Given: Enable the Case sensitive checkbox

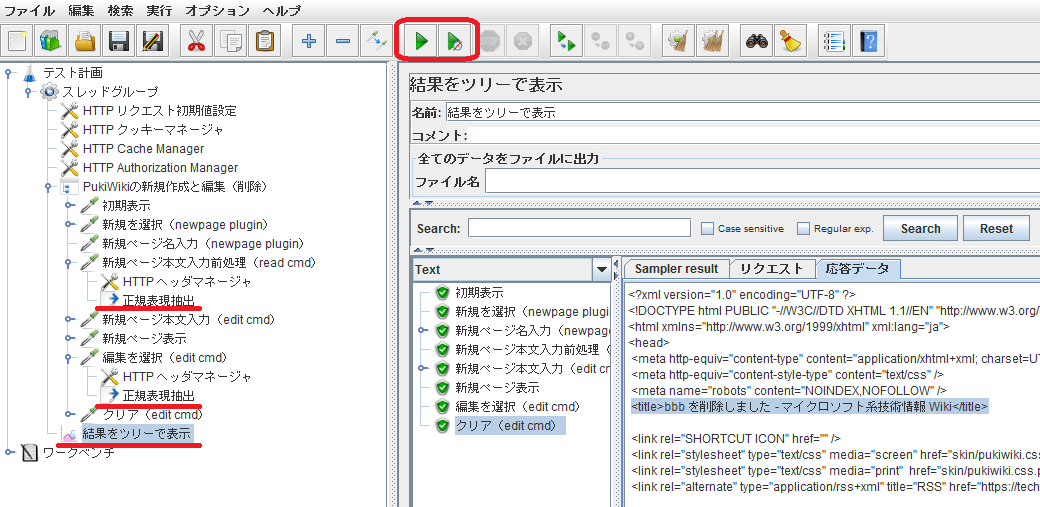Looking at the screenshot, I should pos(708,229).
